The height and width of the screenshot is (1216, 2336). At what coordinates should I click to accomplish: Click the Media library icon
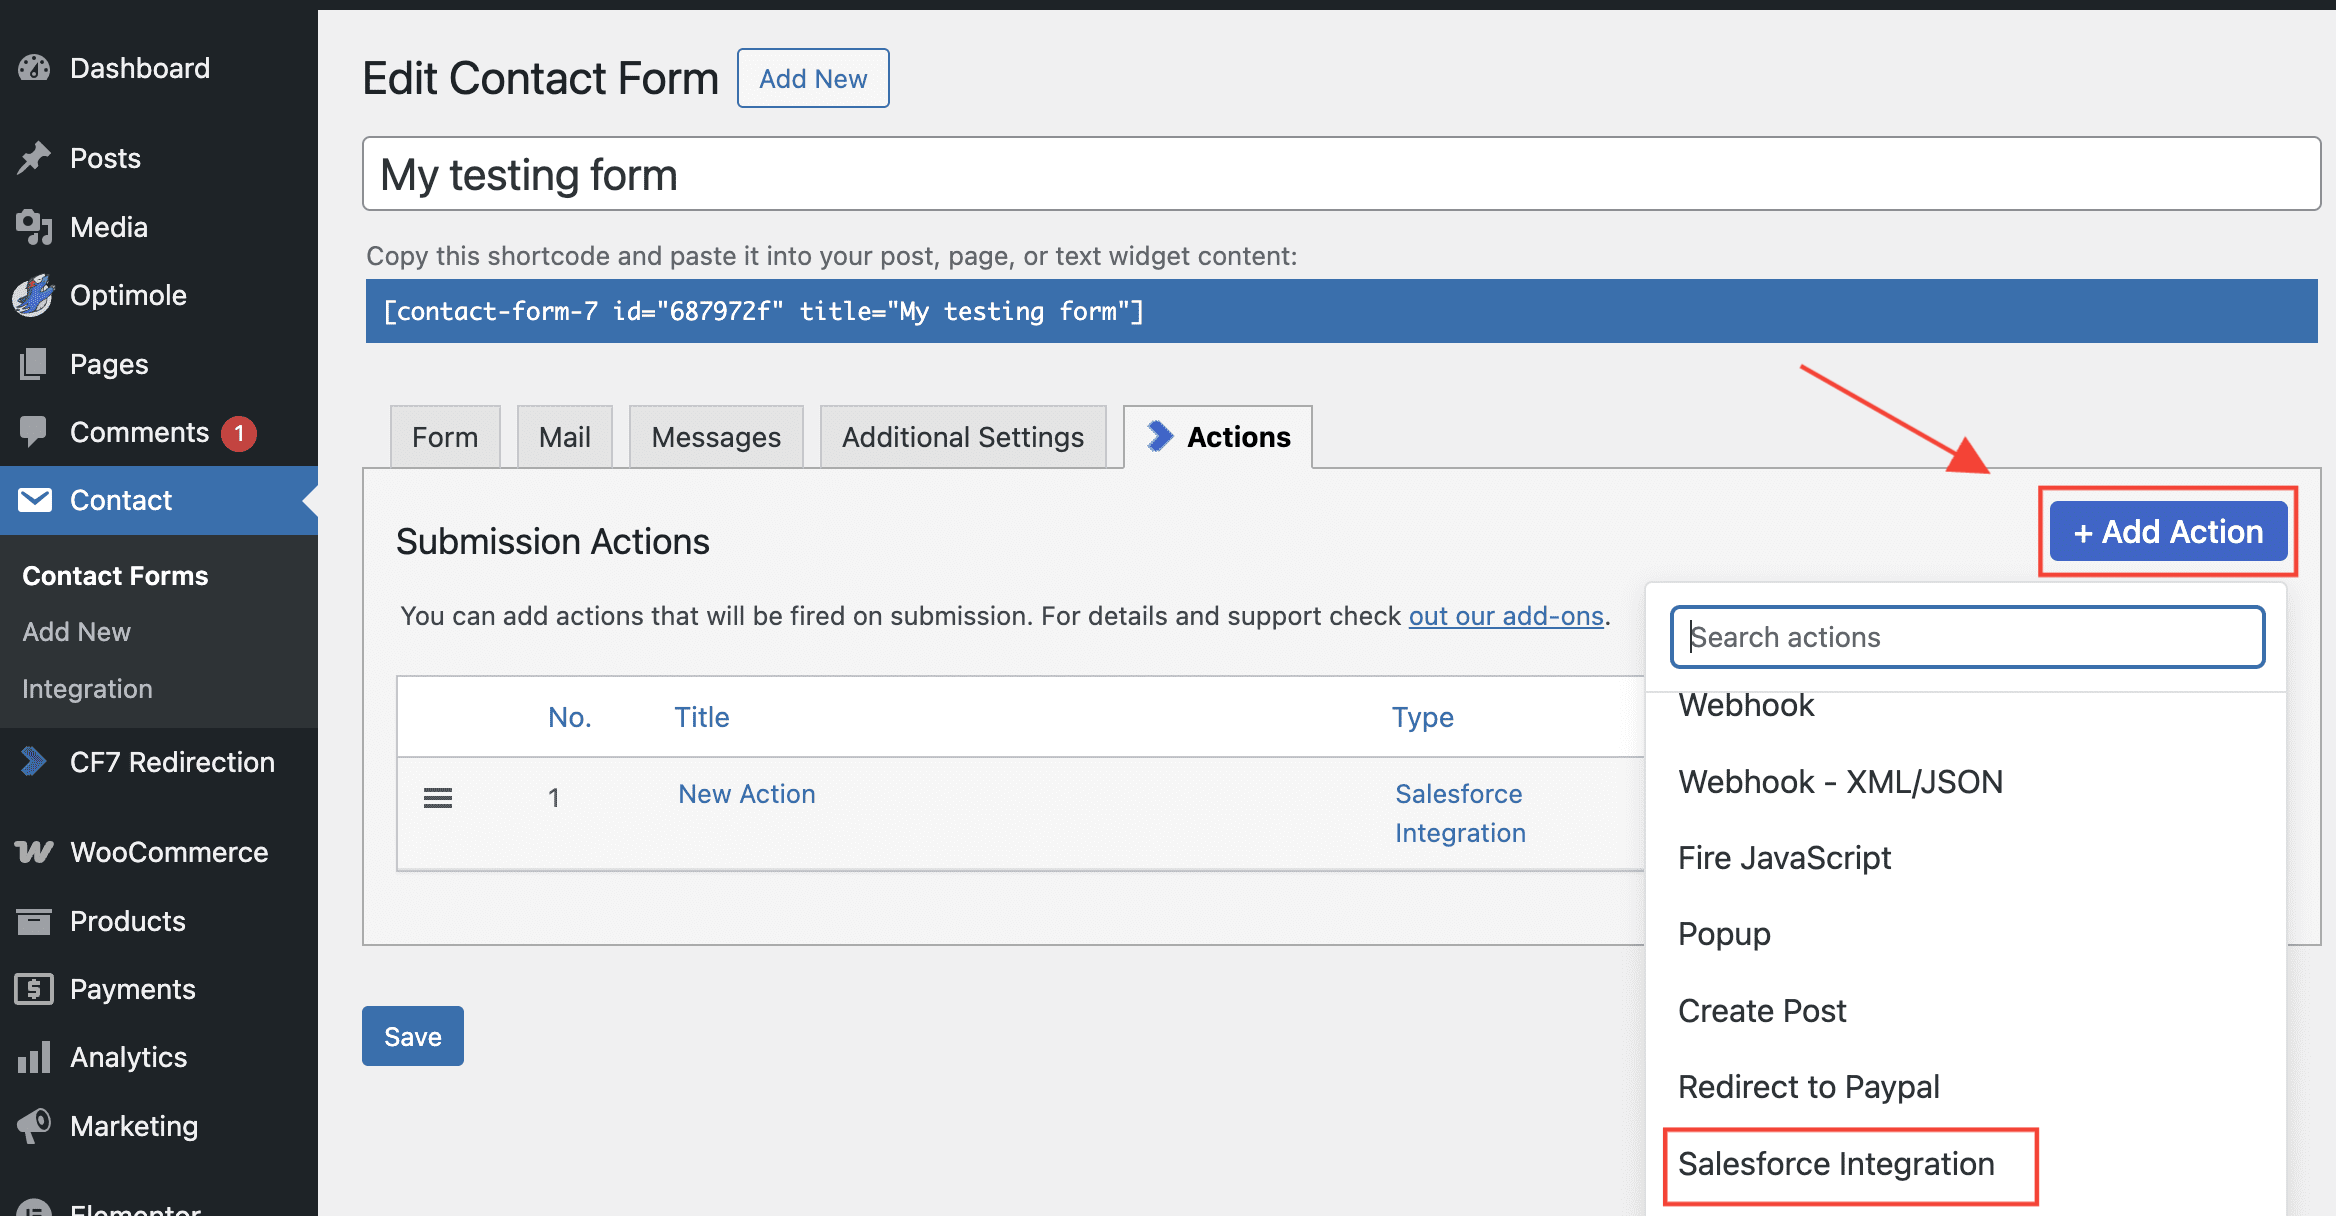coord(34,227)
